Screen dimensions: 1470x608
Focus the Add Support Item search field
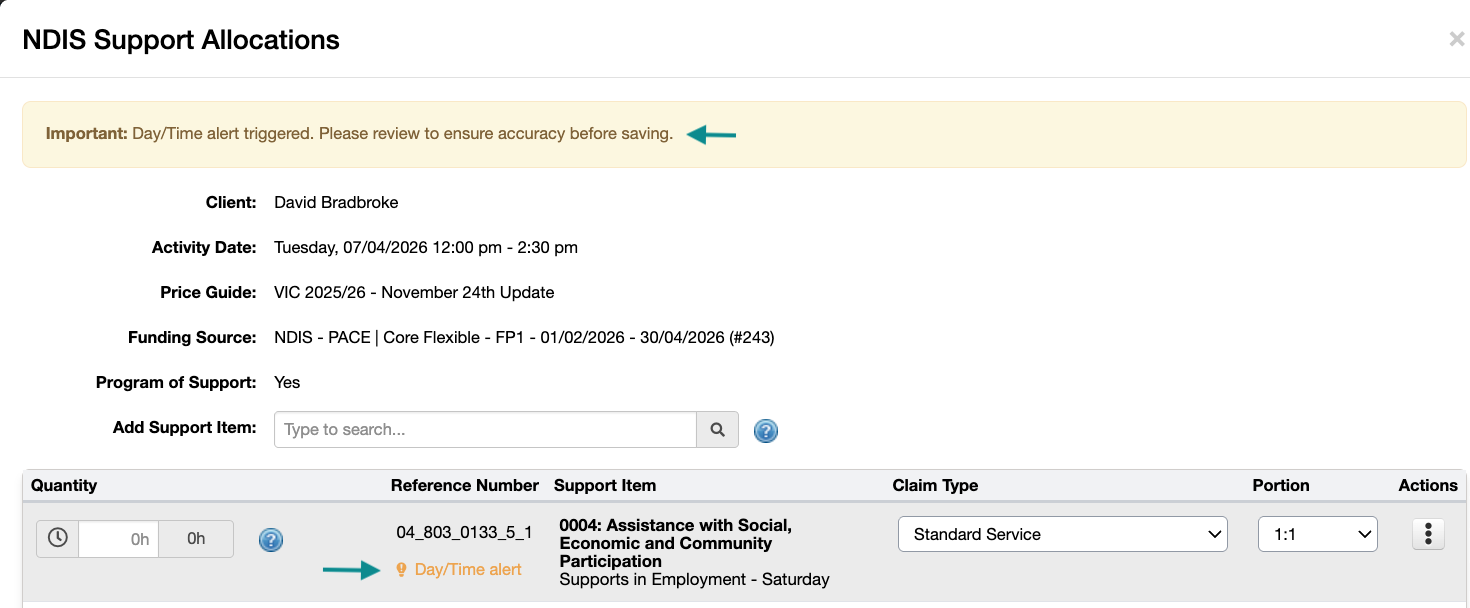pos(485,429)
